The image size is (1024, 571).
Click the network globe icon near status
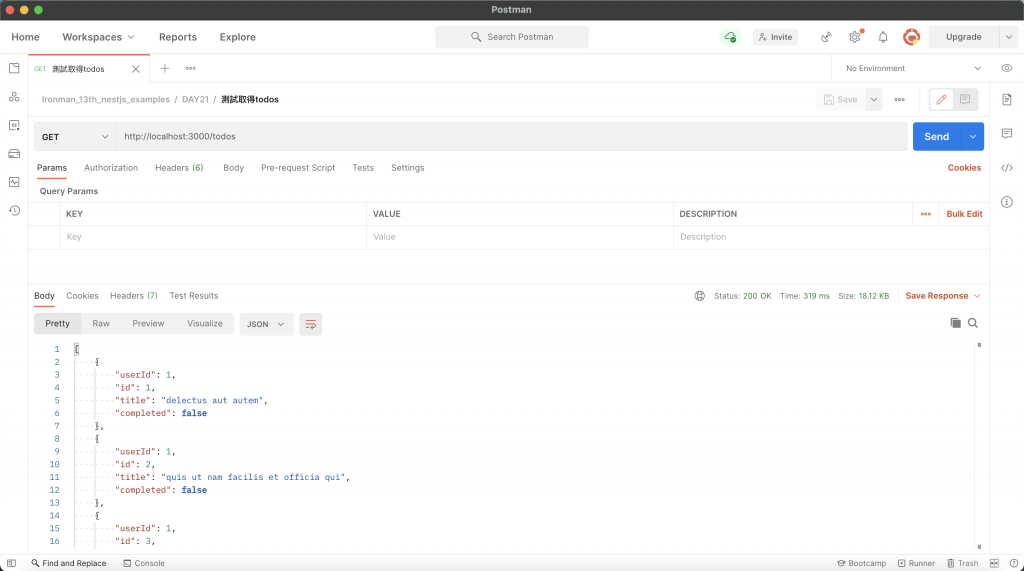pos(699,296)
